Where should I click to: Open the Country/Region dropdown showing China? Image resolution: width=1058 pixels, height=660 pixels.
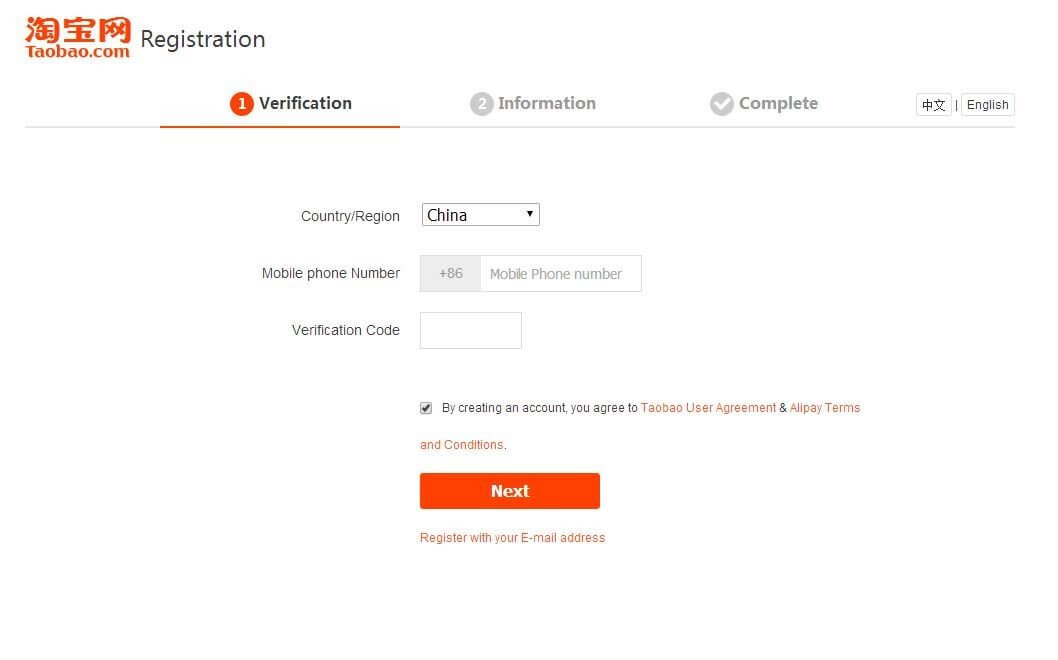pyautogui.click(x=480, y=215)
